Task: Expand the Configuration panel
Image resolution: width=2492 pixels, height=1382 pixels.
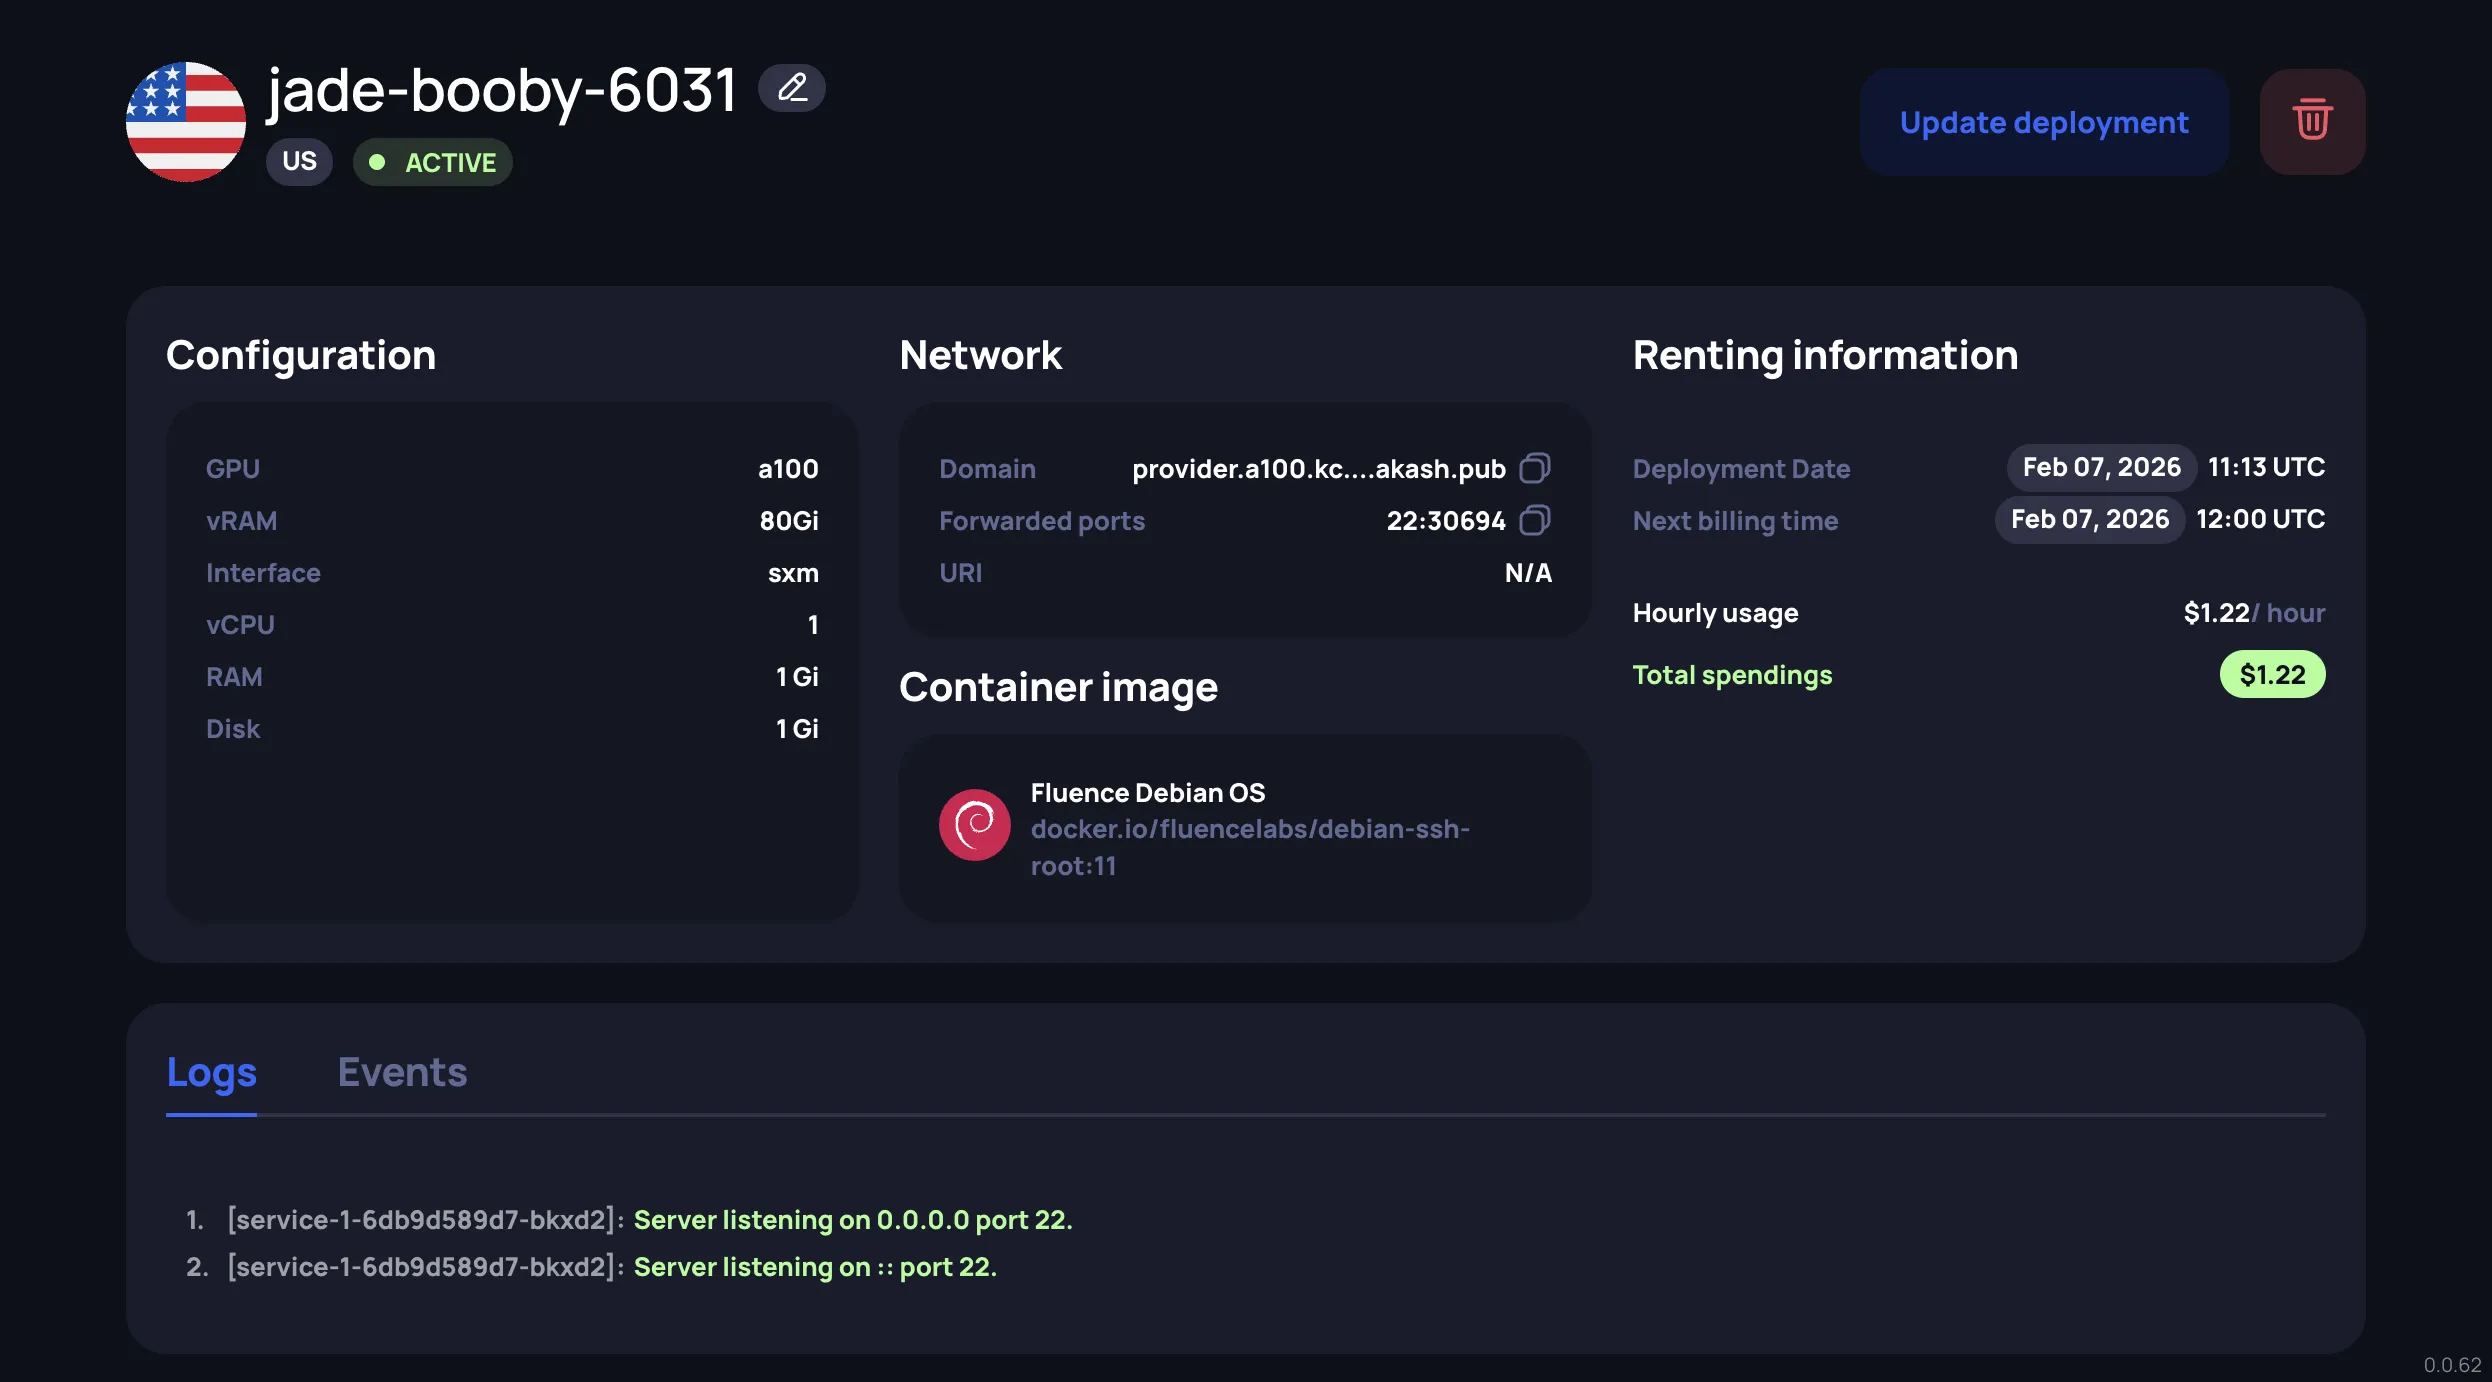Action: (x=301, y=355)
